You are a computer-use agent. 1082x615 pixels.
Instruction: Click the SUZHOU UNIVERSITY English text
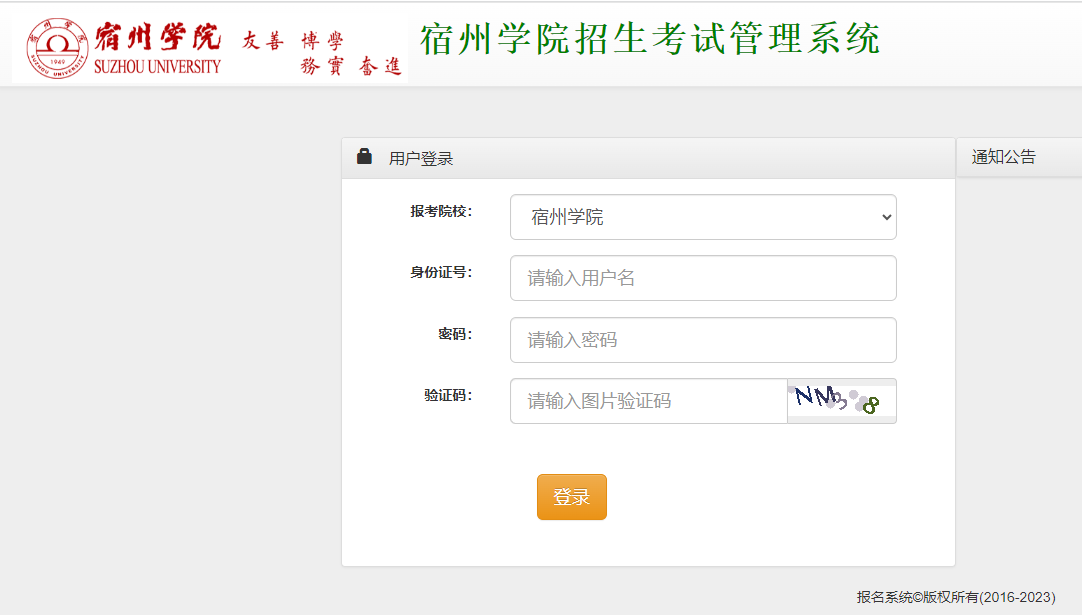(x=157, y=67)
